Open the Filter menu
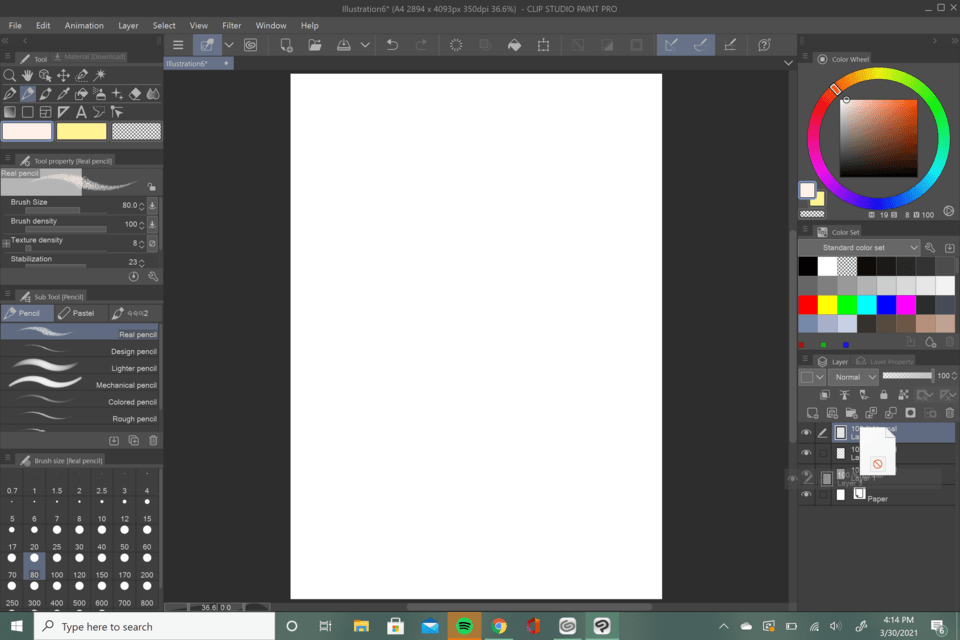Viewport: 960px width, 640px height. tap(232, 25)
